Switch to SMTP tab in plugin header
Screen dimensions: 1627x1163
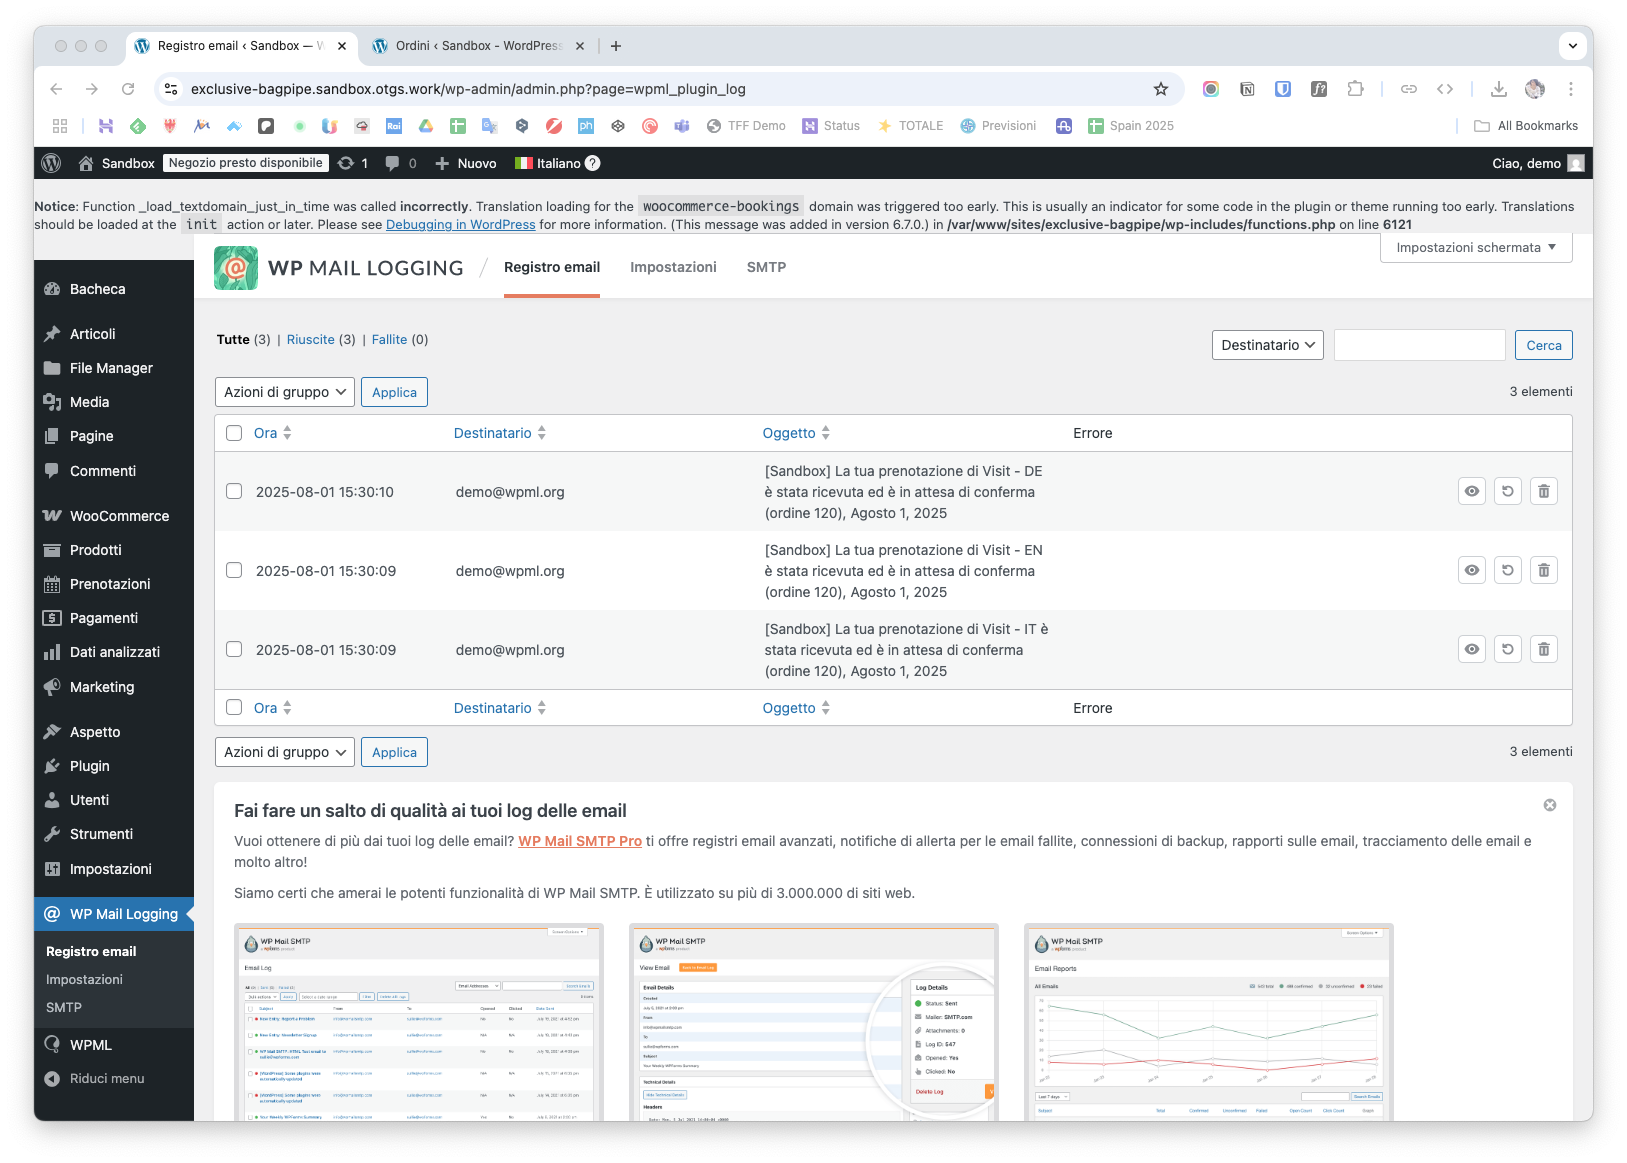pos(766,267)
